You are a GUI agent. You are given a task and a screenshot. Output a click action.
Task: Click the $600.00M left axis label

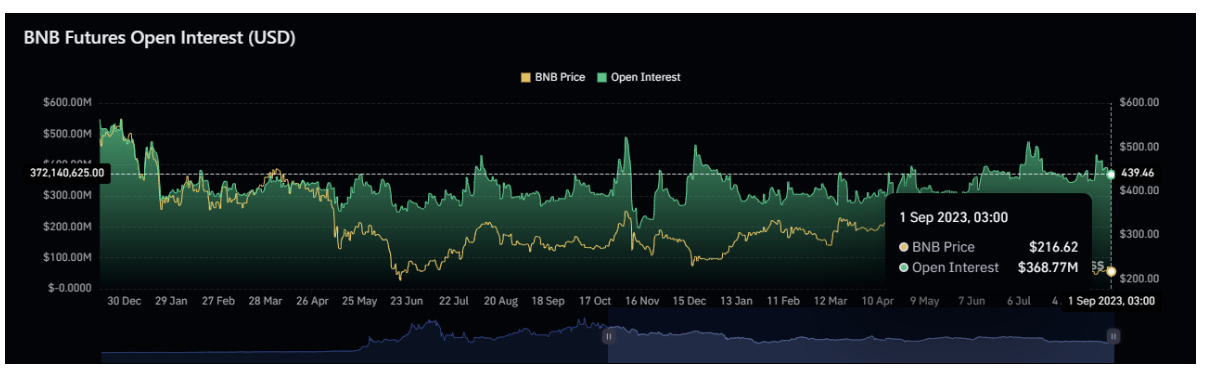[67, 102]
